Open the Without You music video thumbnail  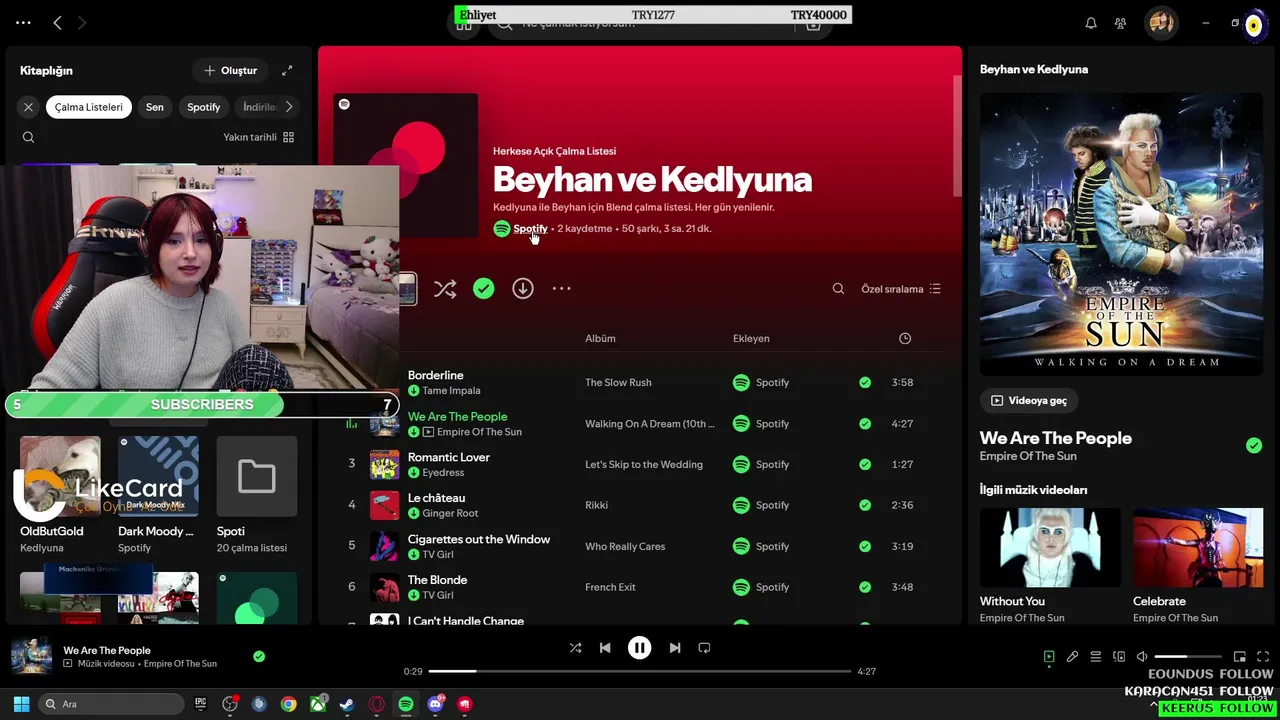click(1050, 548)
